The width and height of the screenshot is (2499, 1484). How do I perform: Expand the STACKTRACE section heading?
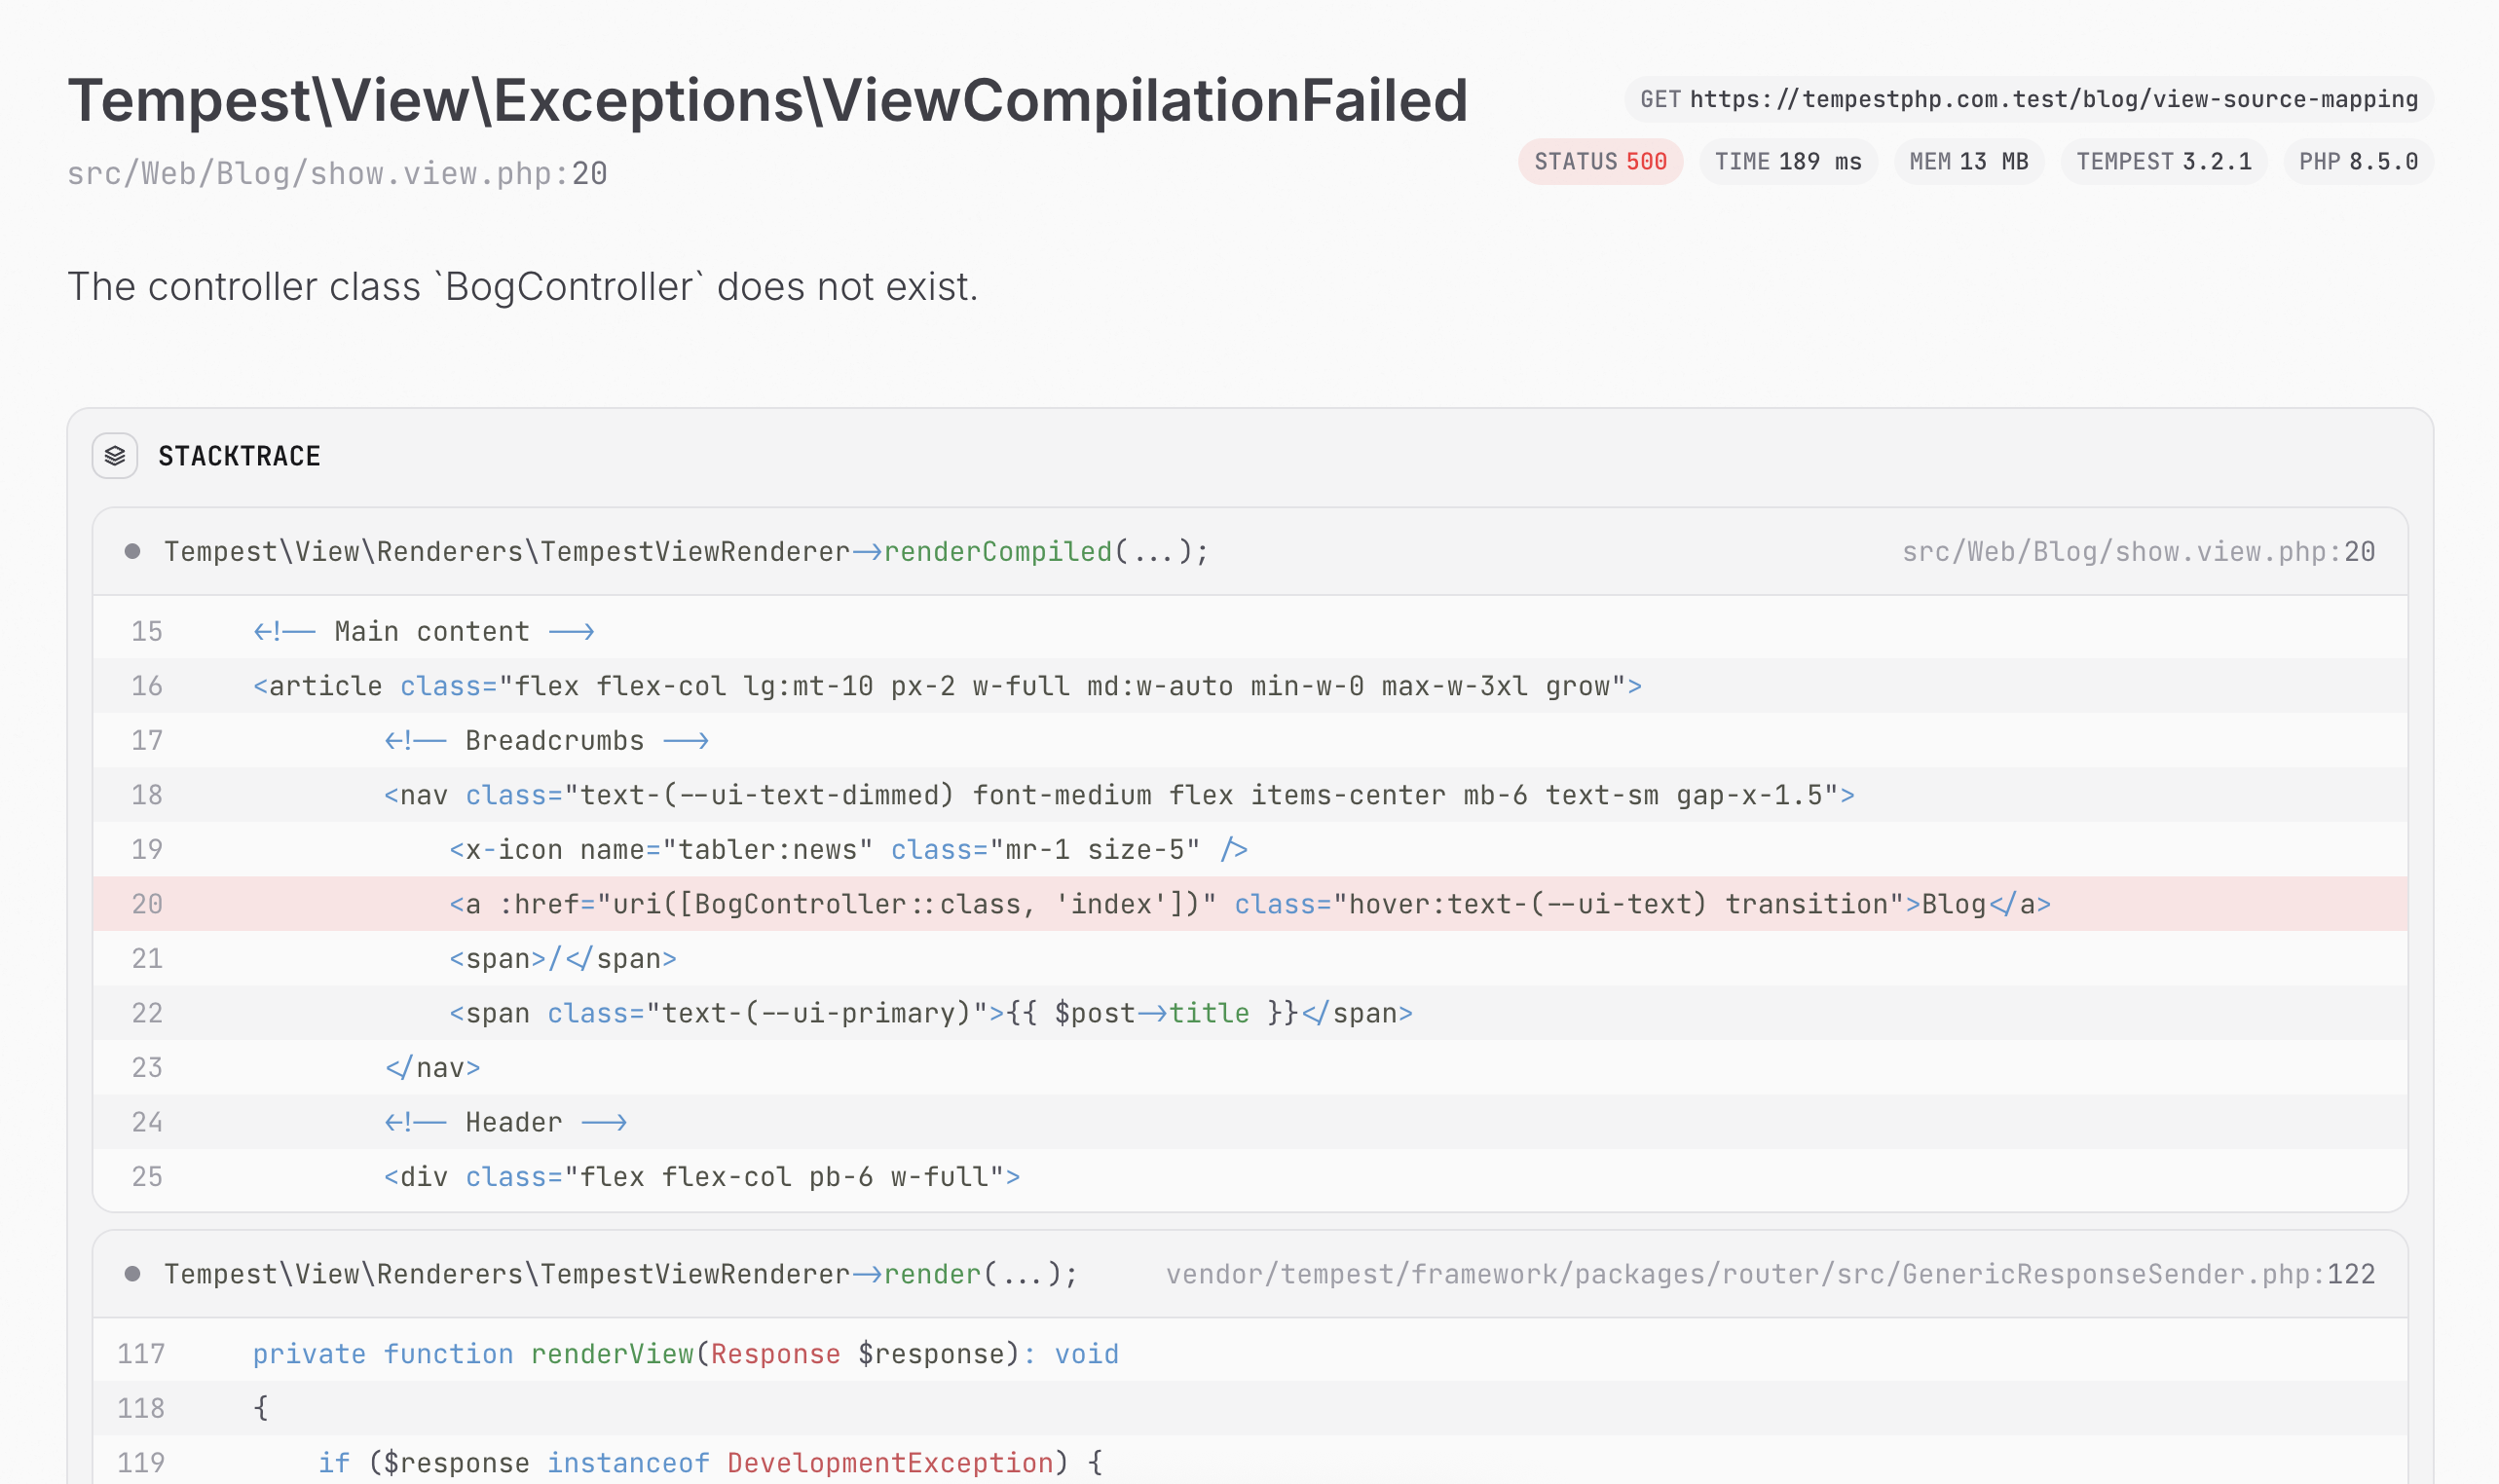(239, 456)
